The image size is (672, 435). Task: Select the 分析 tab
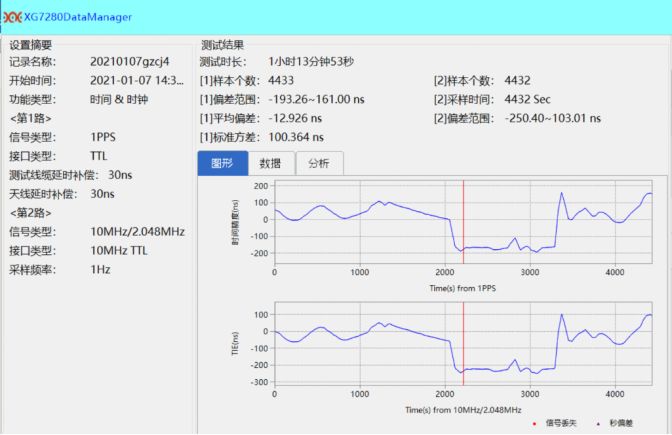click(x=319, y=163)
